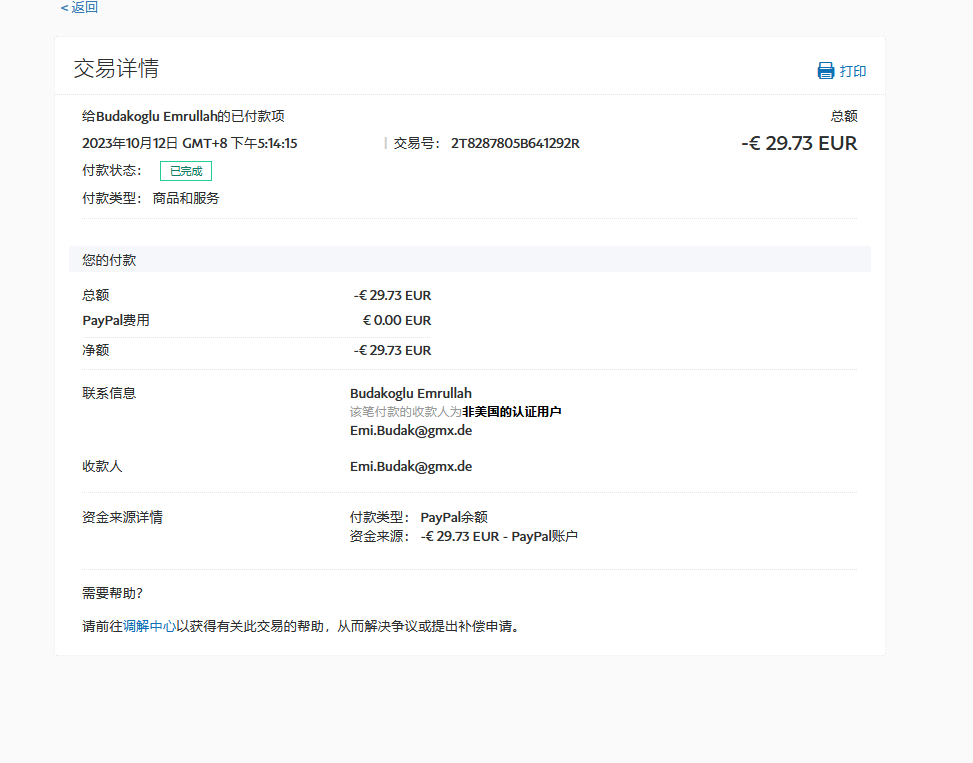Viewport: 973px width, 763px height.
Task: Click the 您的付款 section header
Action: 109,260
